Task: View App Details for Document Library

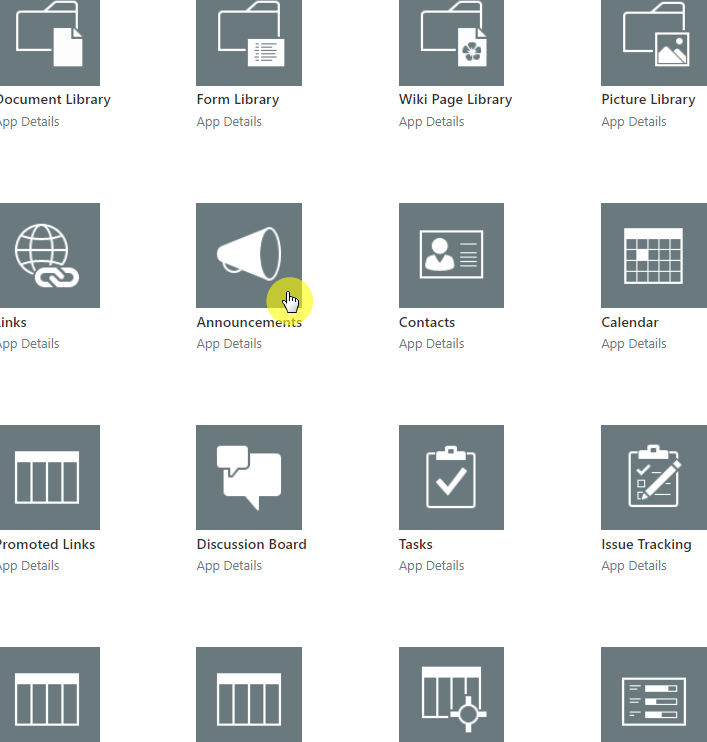Action: point(29,122)
